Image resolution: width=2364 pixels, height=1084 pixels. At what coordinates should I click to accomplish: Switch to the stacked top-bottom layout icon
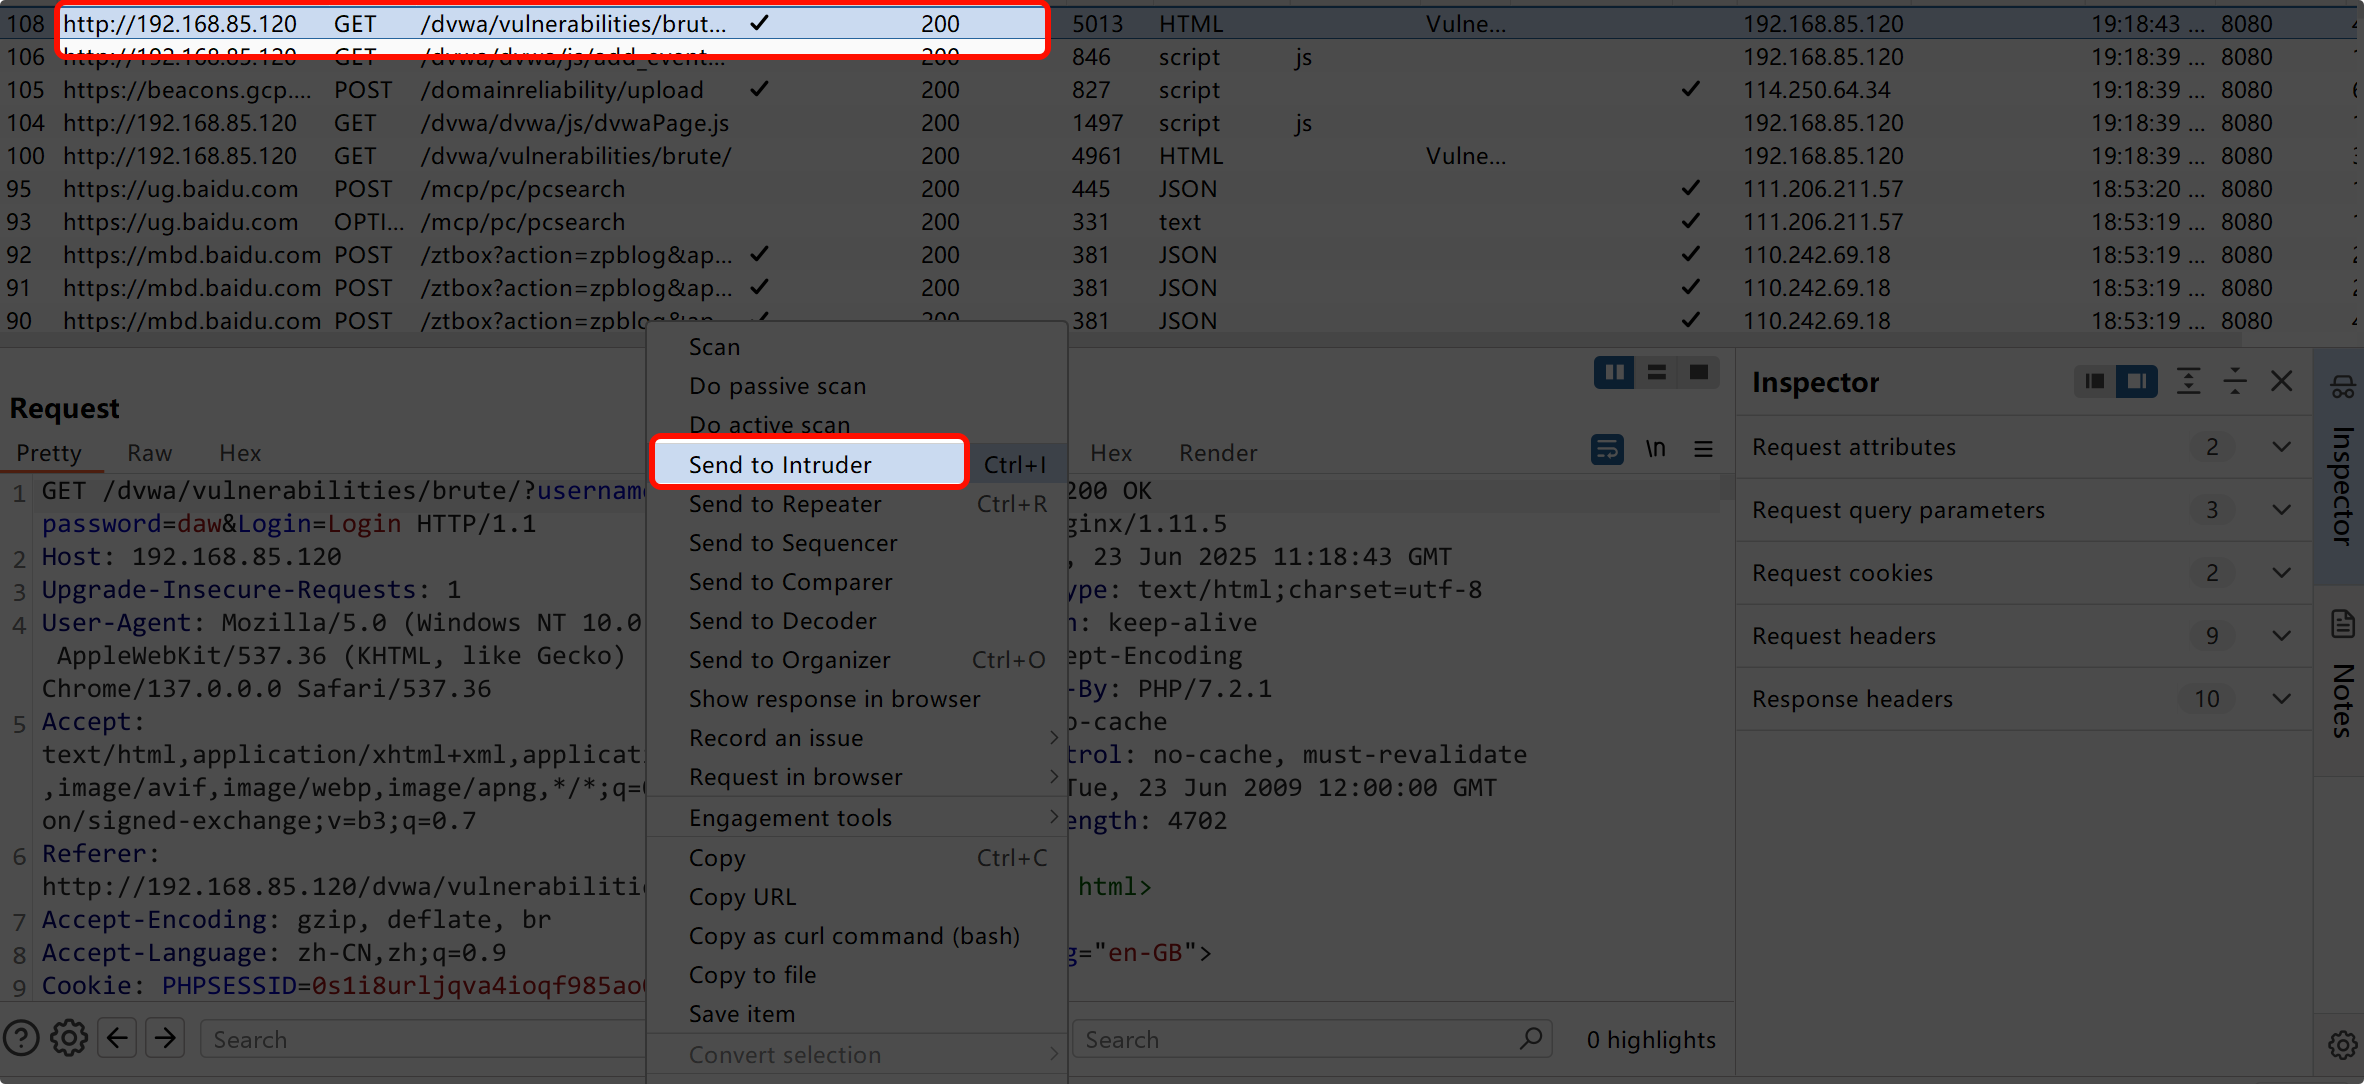pyautogui.click(x=1657, y=373)
